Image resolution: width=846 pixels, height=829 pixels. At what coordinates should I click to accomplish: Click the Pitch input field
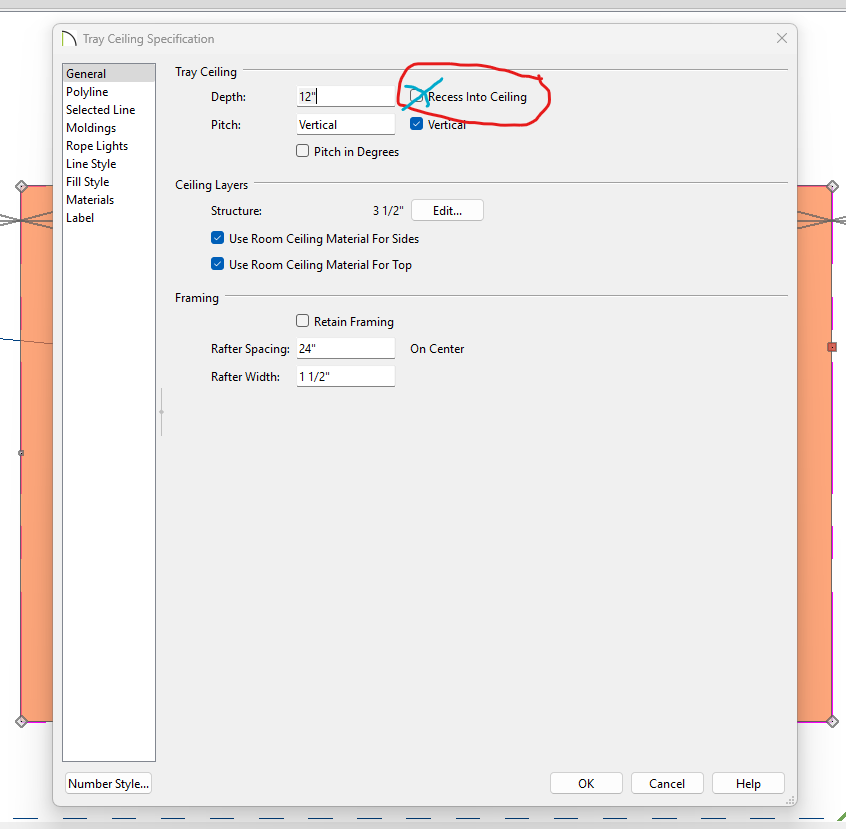(345, 125)
